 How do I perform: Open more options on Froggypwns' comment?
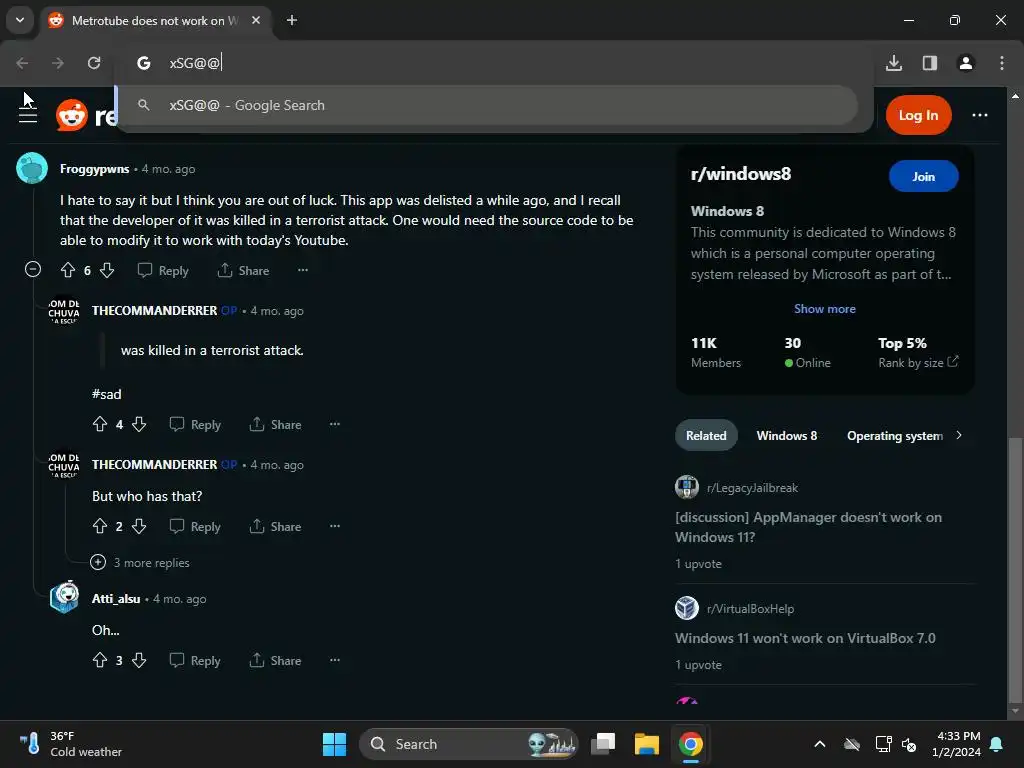pyautogui.click(x=303, y=270)
